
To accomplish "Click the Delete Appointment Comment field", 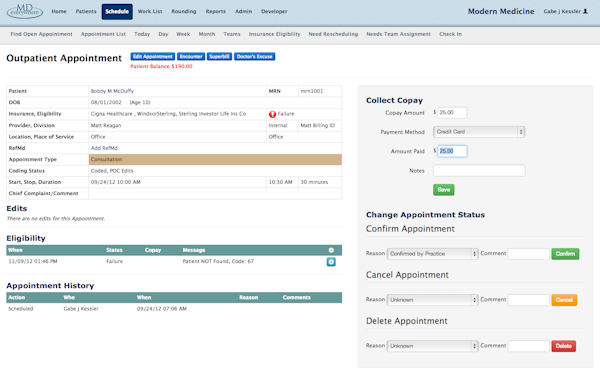I will tap(528, 346).
